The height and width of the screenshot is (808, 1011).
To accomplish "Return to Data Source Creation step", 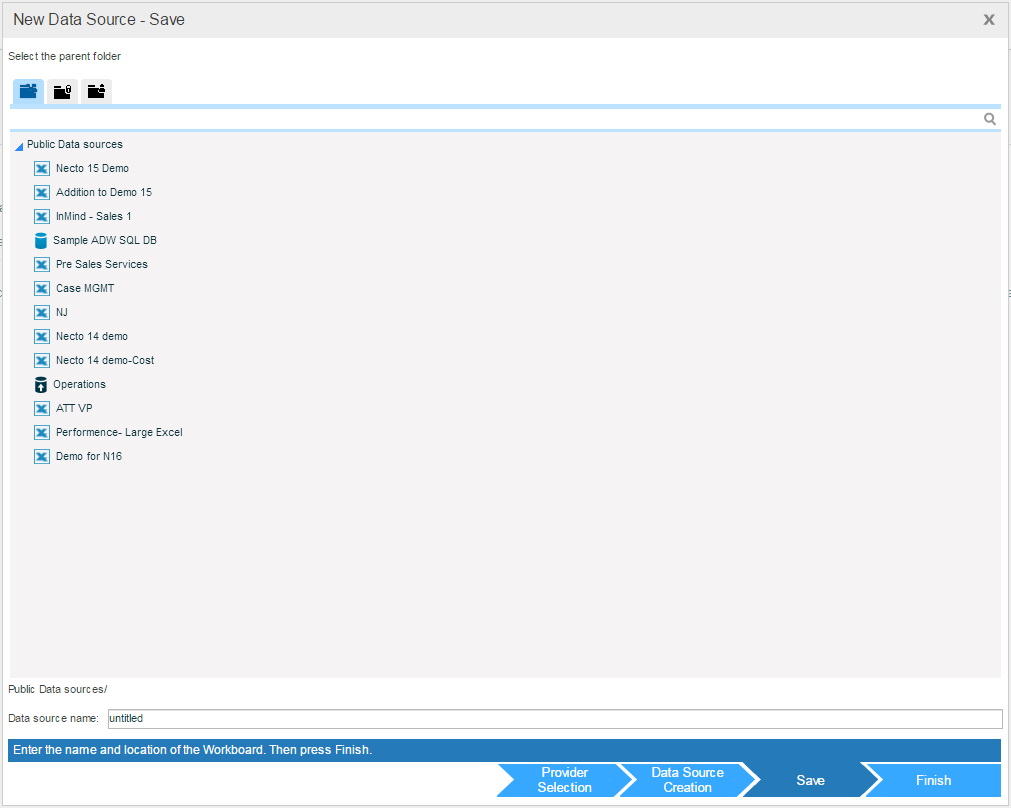I will [686, 780].
